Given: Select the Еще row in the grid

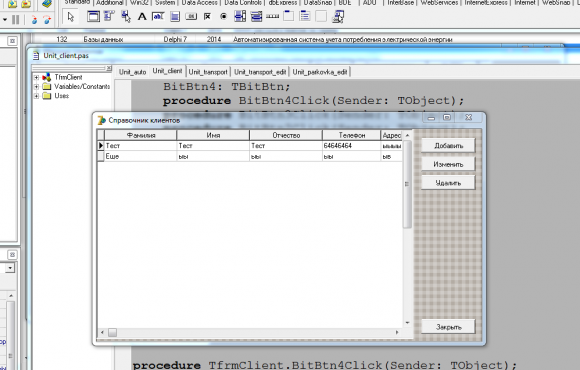Looking at the screenshot, I should (250, 156).
